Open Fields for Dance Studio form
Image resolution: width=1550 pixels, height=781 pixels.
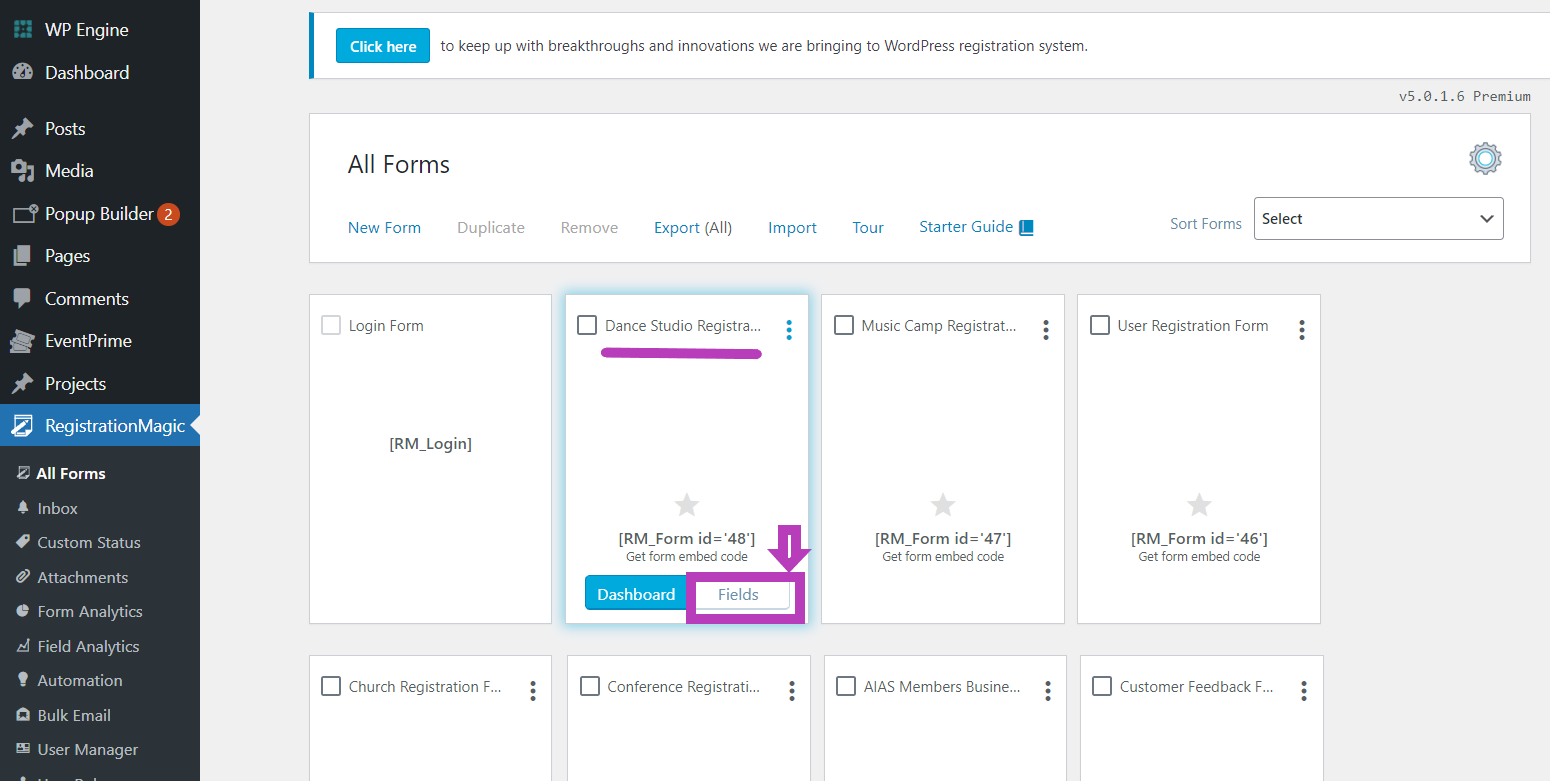(x=739, y=595)
